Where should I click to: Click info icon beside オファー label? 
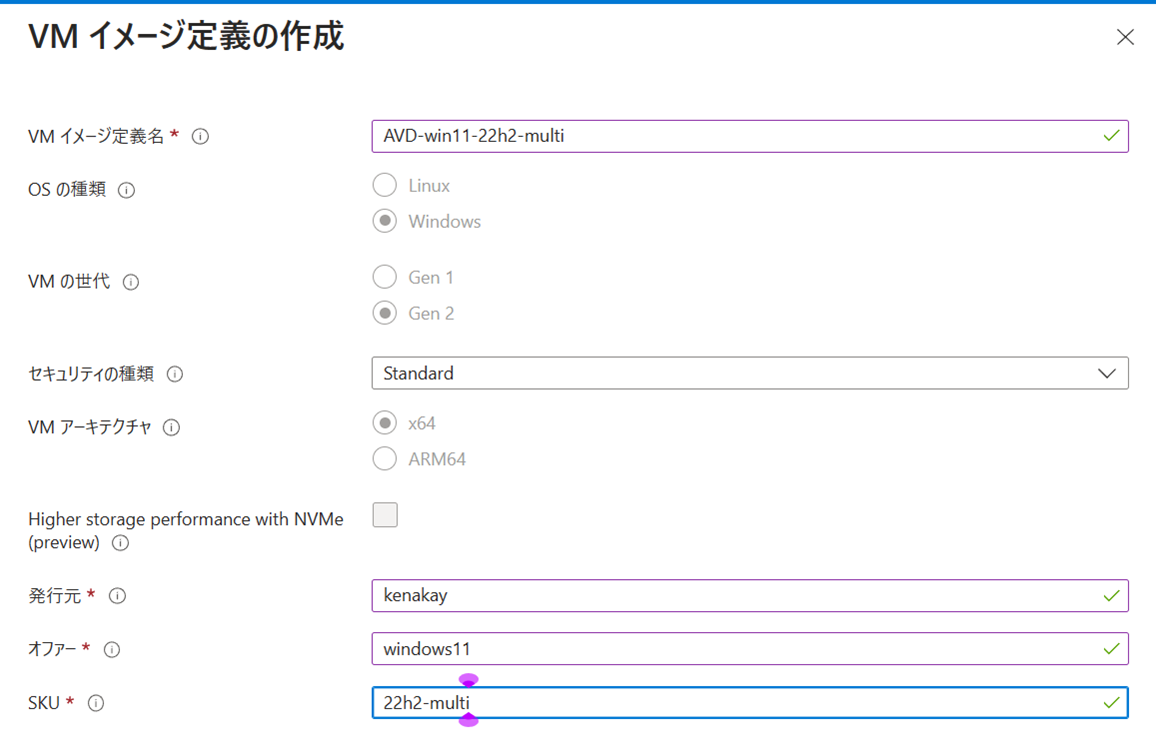pos(112,650)
